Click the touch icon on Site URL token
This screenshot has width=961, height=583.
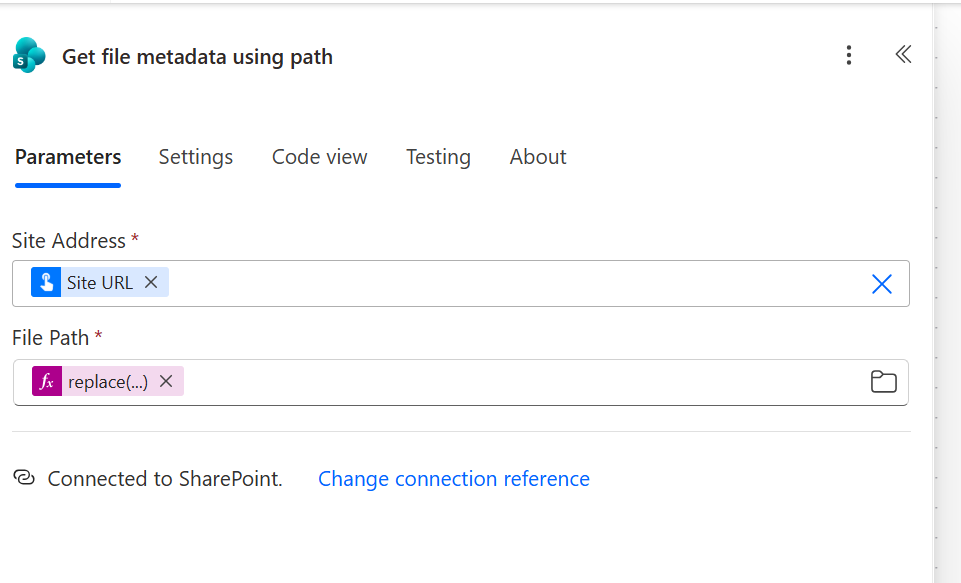pos(46,282)
